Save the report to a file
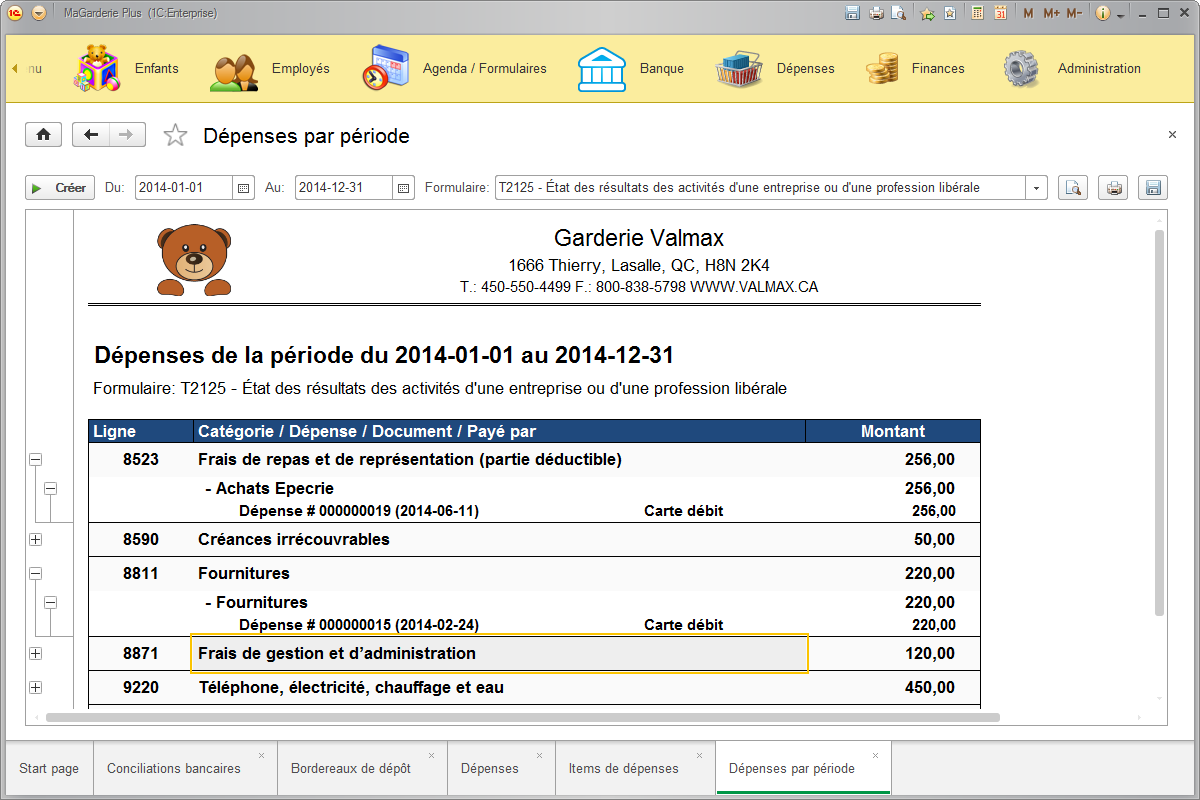The height and width of the screenshot is (800, 1200). 1152,187
